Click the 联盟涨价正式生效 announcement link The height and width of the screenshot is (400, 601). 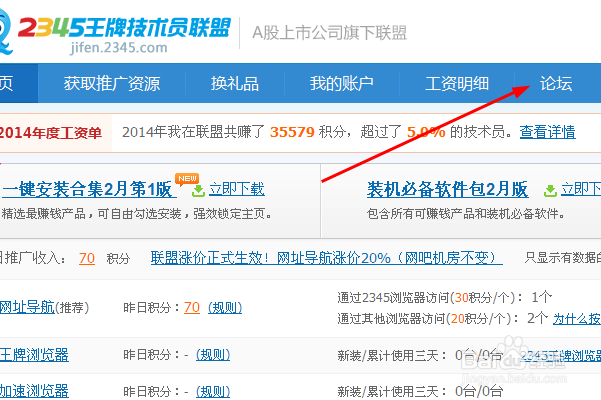[x=327, y=258]
